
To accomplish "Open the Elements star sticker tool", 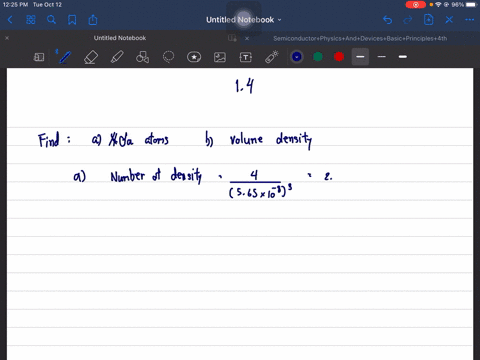I will click(194, 57).
